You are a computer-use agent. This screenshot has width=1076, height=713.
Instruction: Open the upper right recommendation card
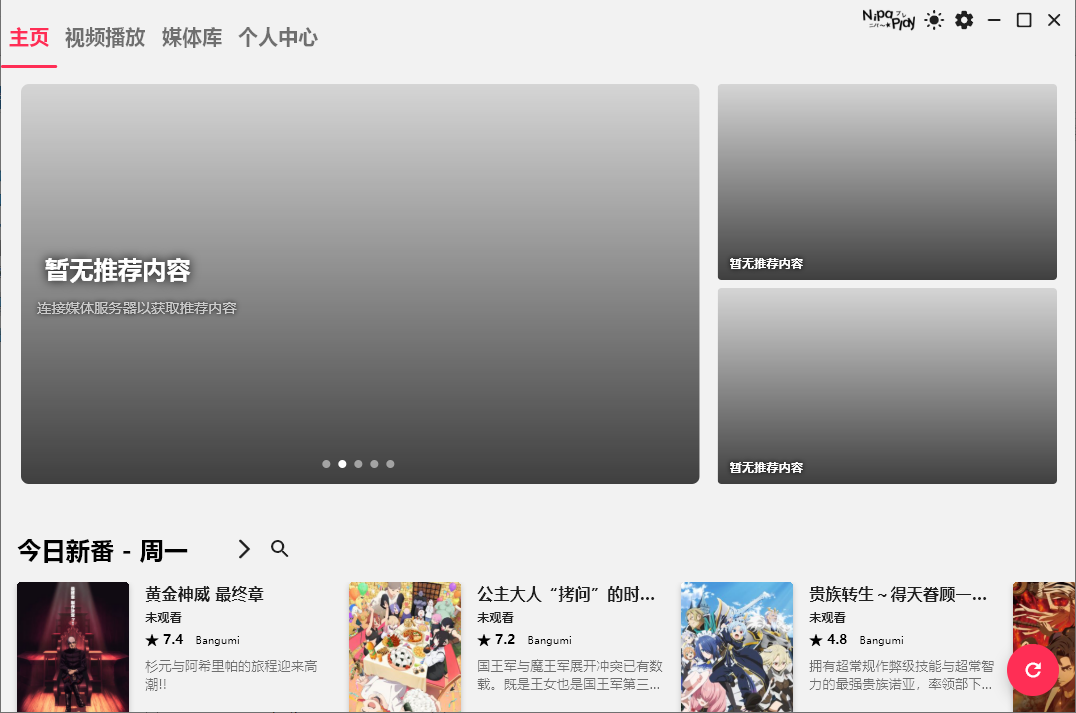point(887,181)
